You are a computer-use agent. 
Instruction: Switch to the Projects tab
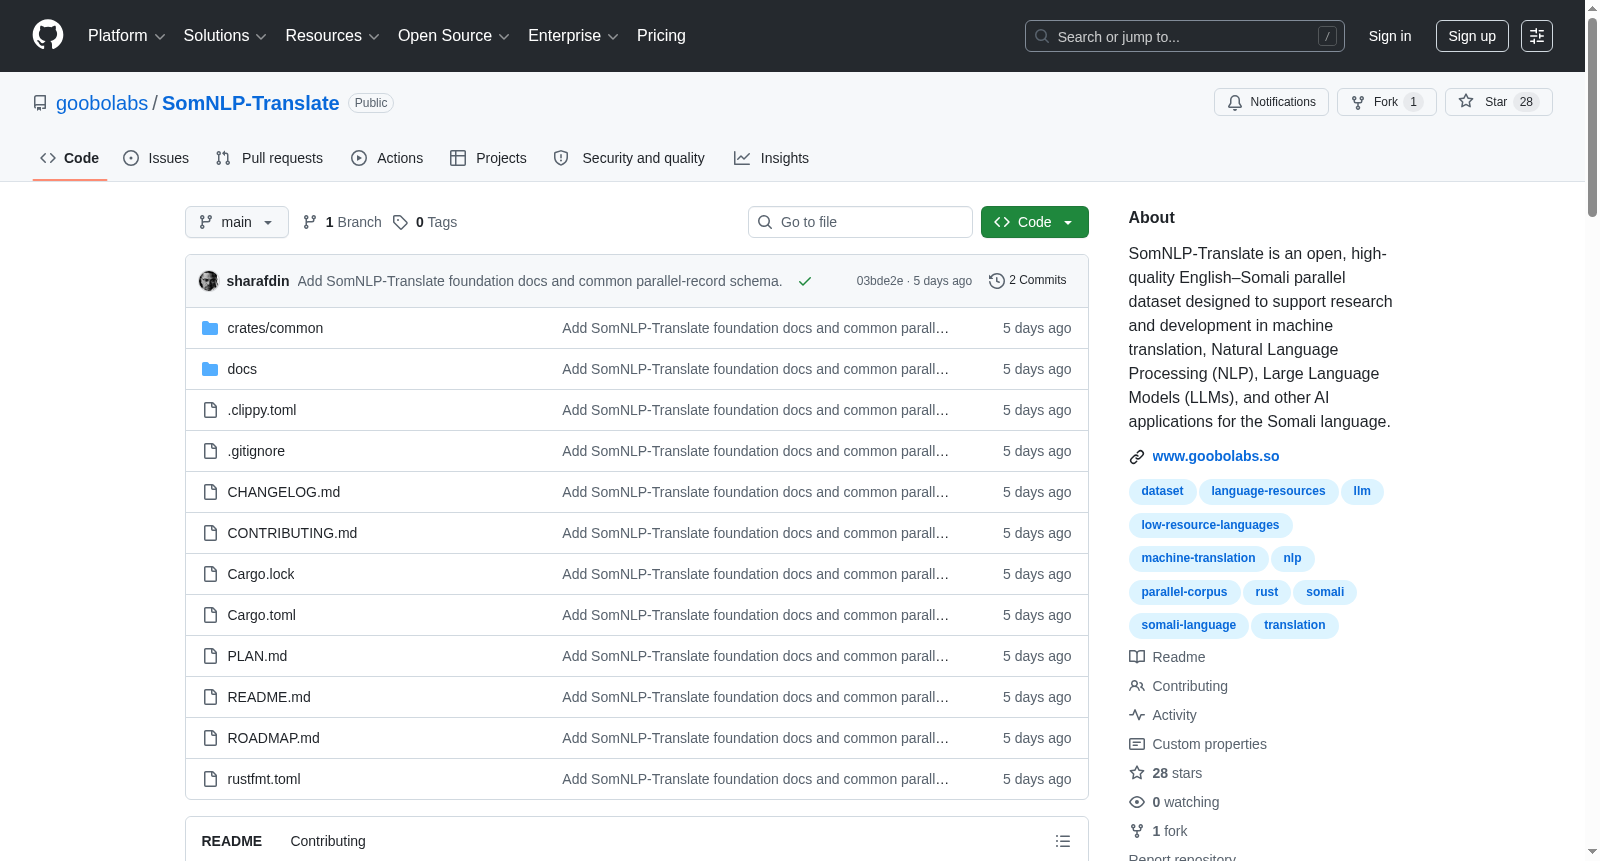pos(488,158)
